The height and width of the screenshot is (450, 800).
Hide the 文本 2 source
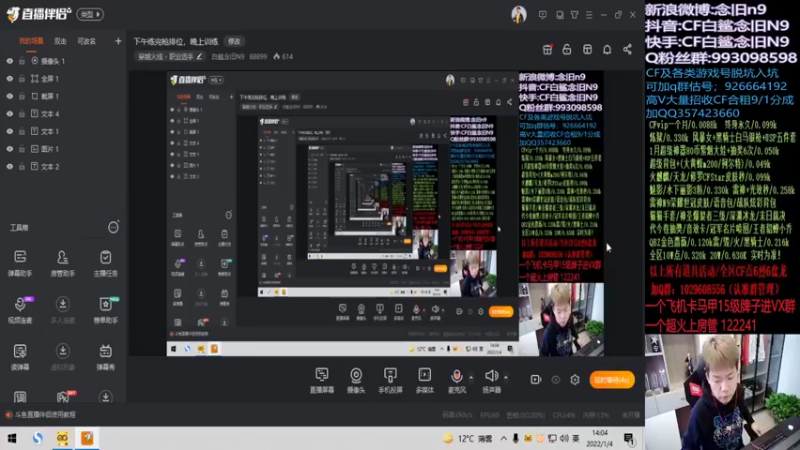click(10, 166)
